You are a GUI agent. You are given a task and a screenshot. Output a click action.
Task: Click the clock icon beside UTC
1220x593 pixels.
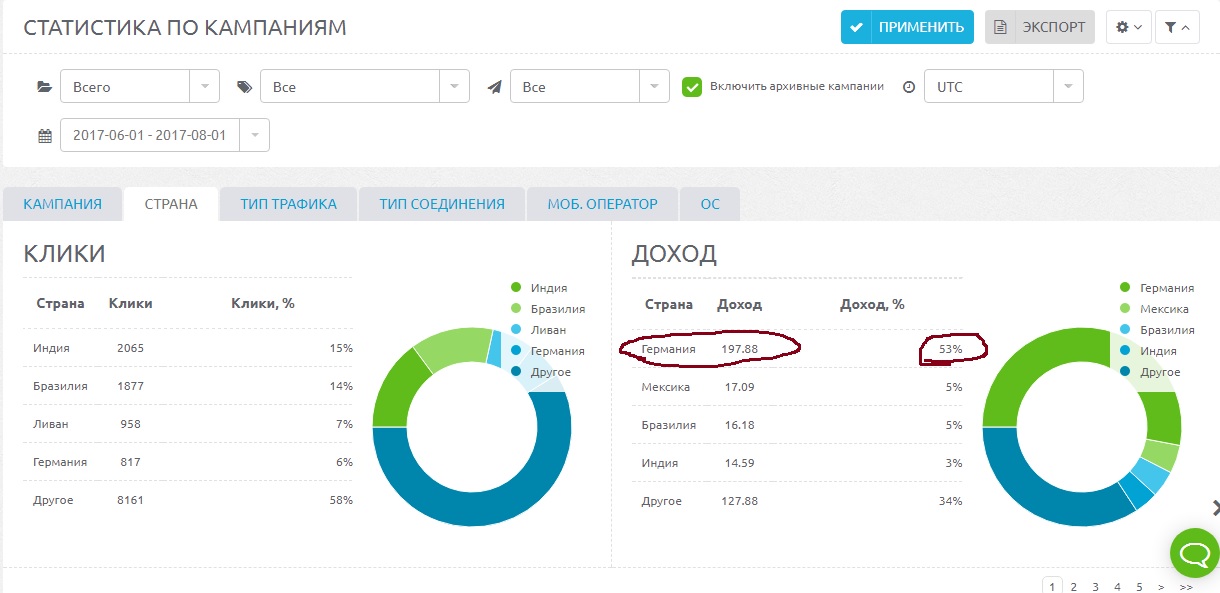click(908, 87)
